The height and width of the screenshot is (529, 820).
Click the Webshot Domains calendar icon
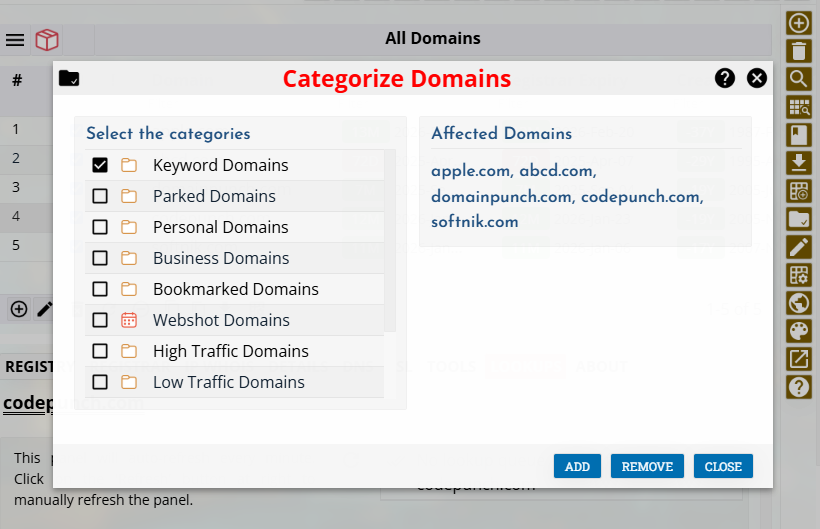(129, 320)
